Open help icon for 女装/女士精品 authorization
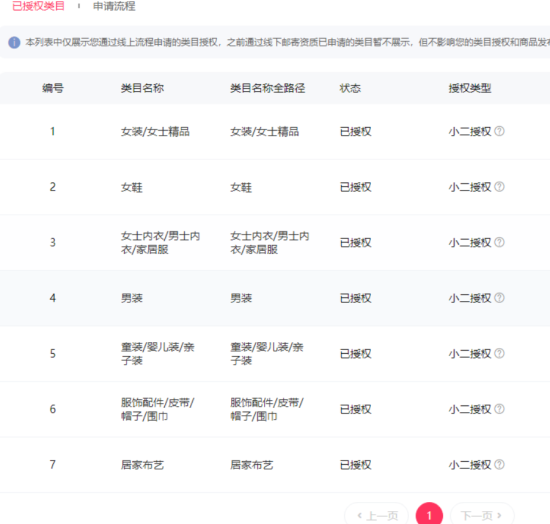Screen dimensions: 550x524 point(499,131)
